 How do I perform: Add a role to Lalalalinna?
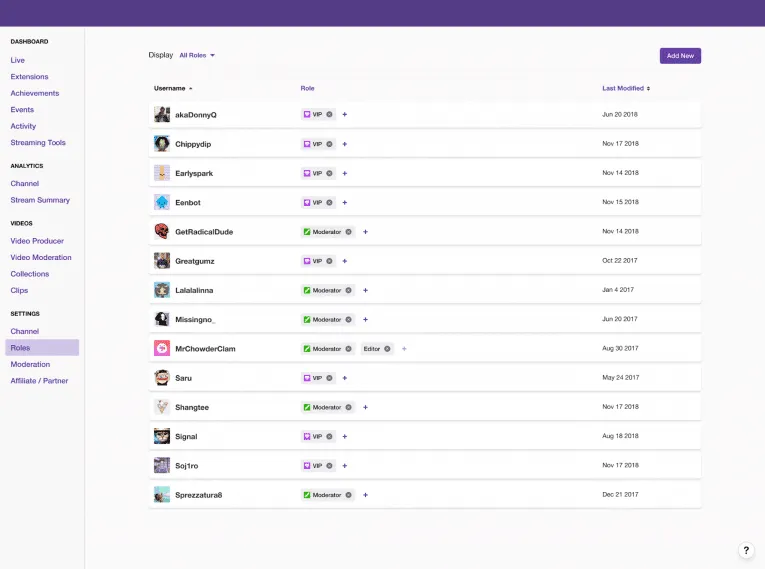(365, 290)
